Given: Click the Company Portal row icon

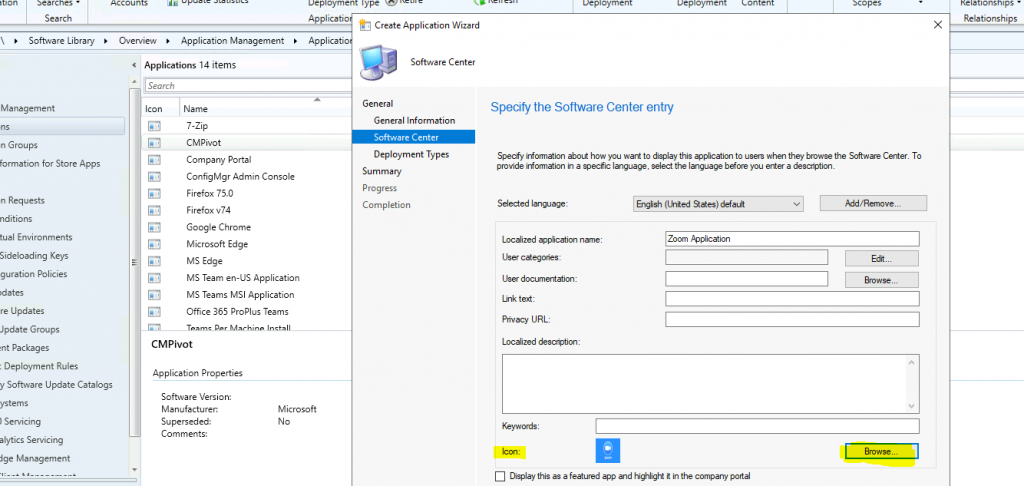Looking at the screenshot, I should (154, 159).
